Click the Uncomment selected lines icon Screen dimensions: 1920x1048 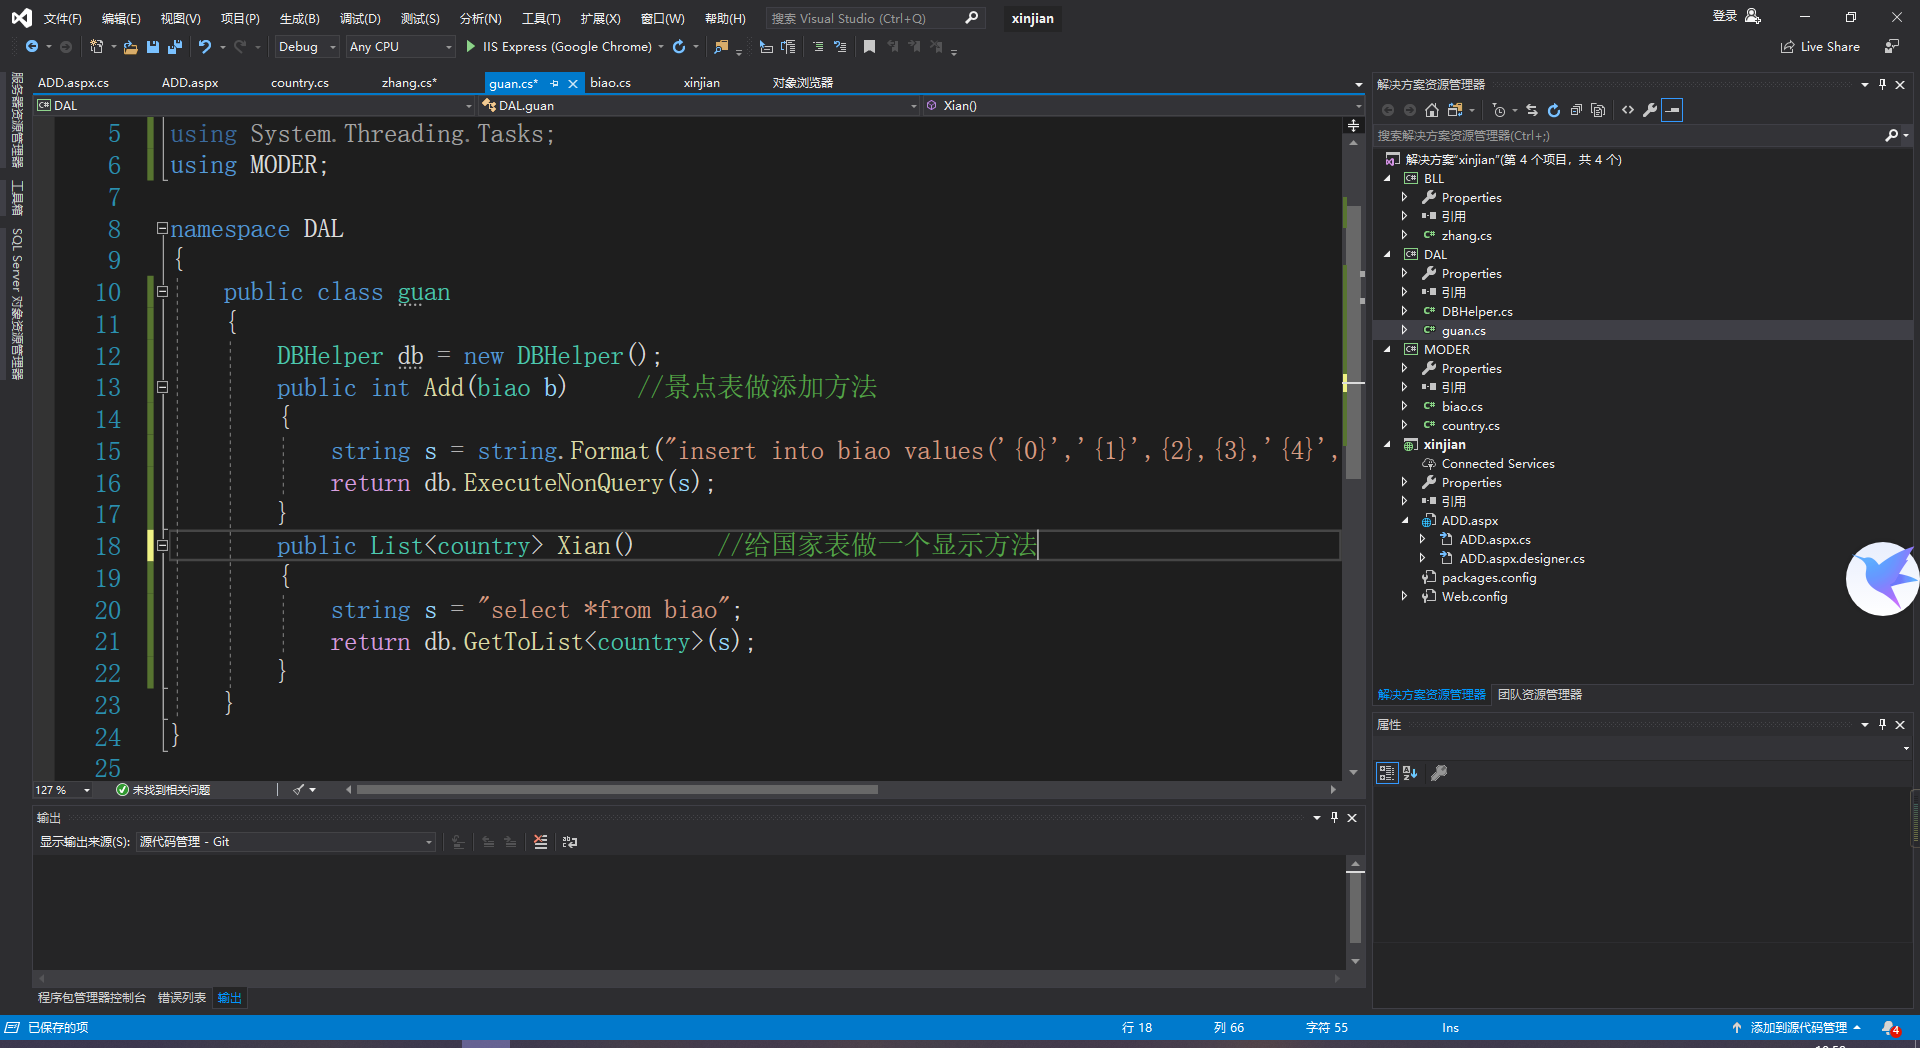point(840,47)
